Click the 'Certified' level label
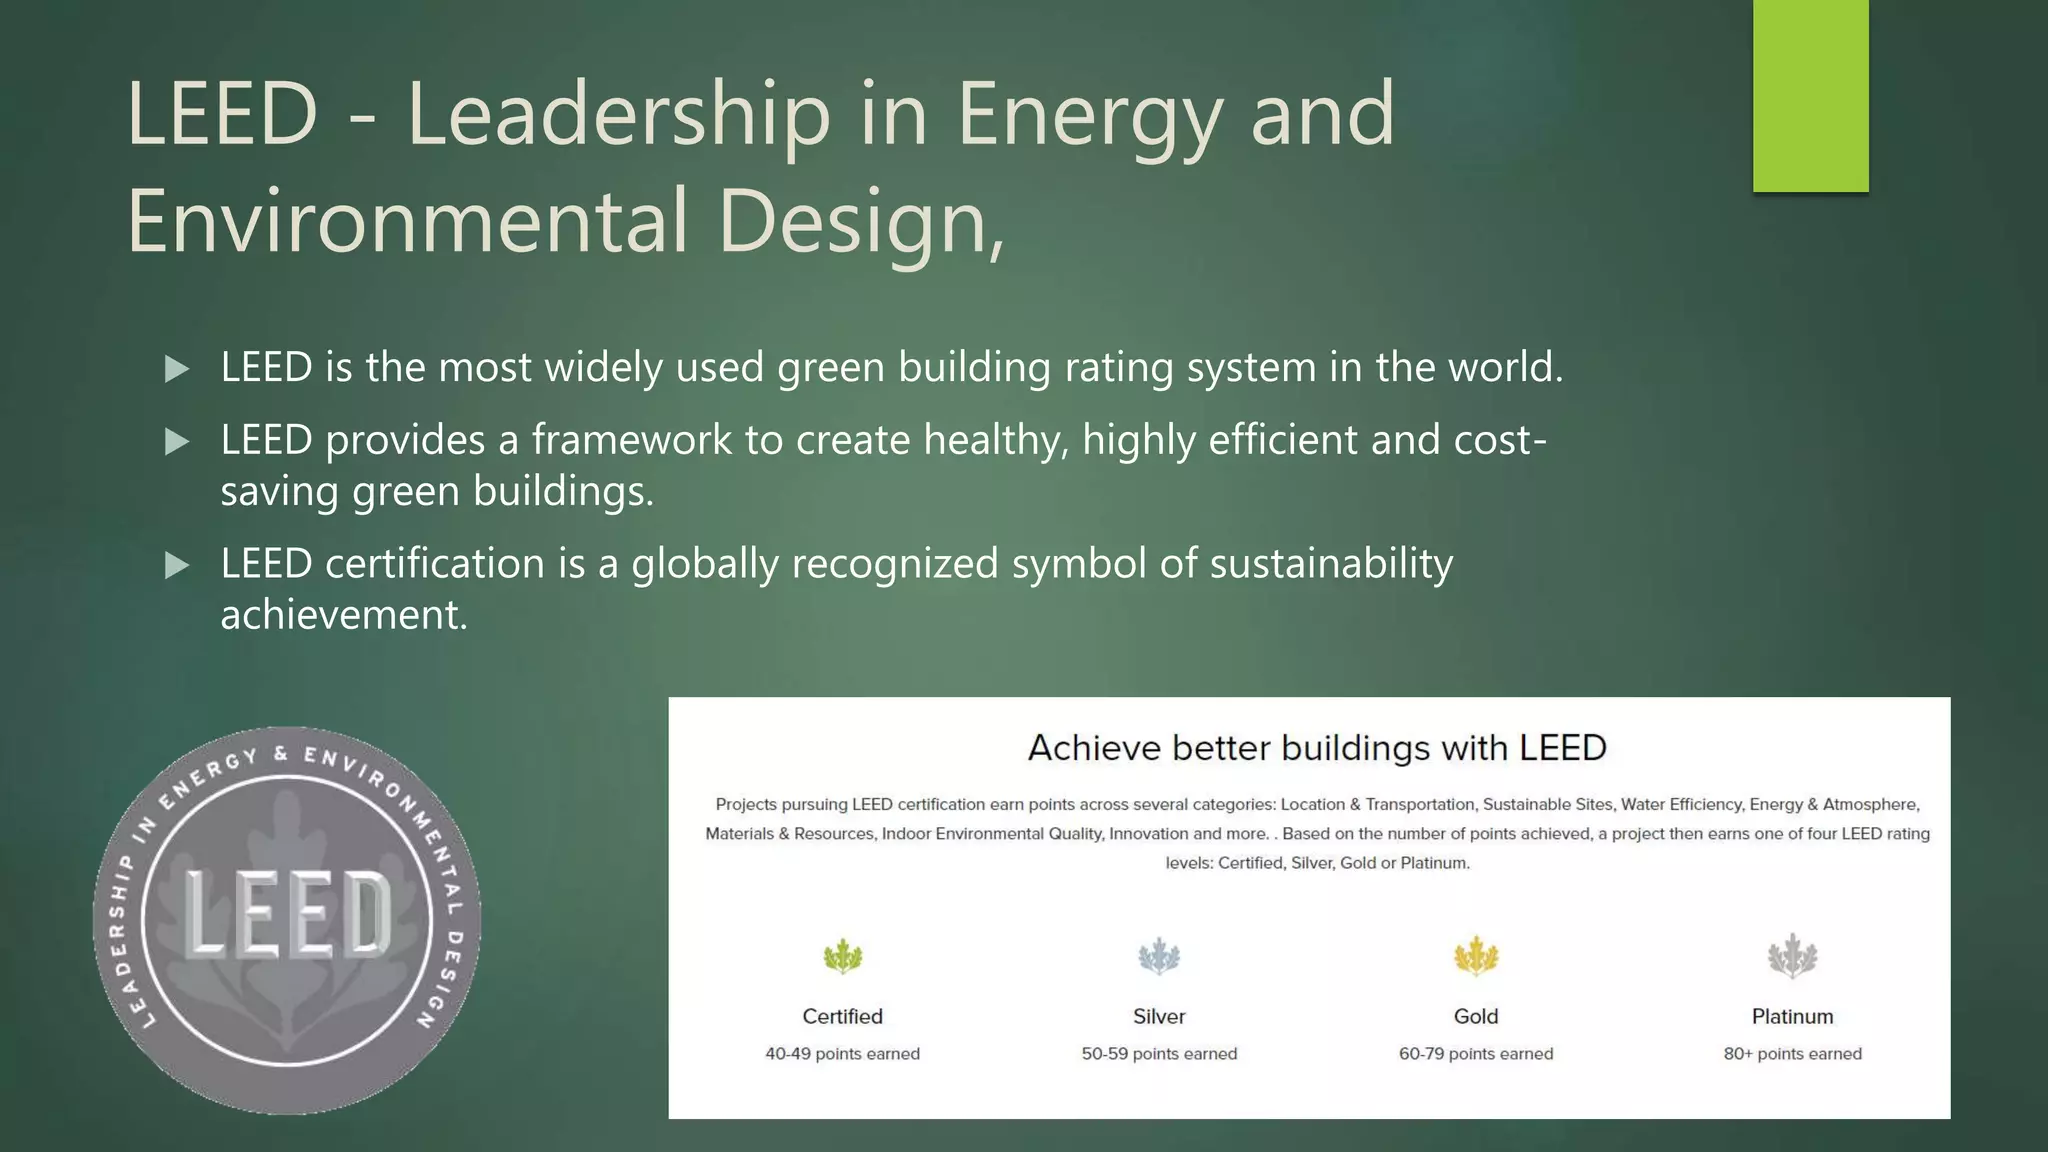The image size is (2048, 1152). coord(842,1016)
